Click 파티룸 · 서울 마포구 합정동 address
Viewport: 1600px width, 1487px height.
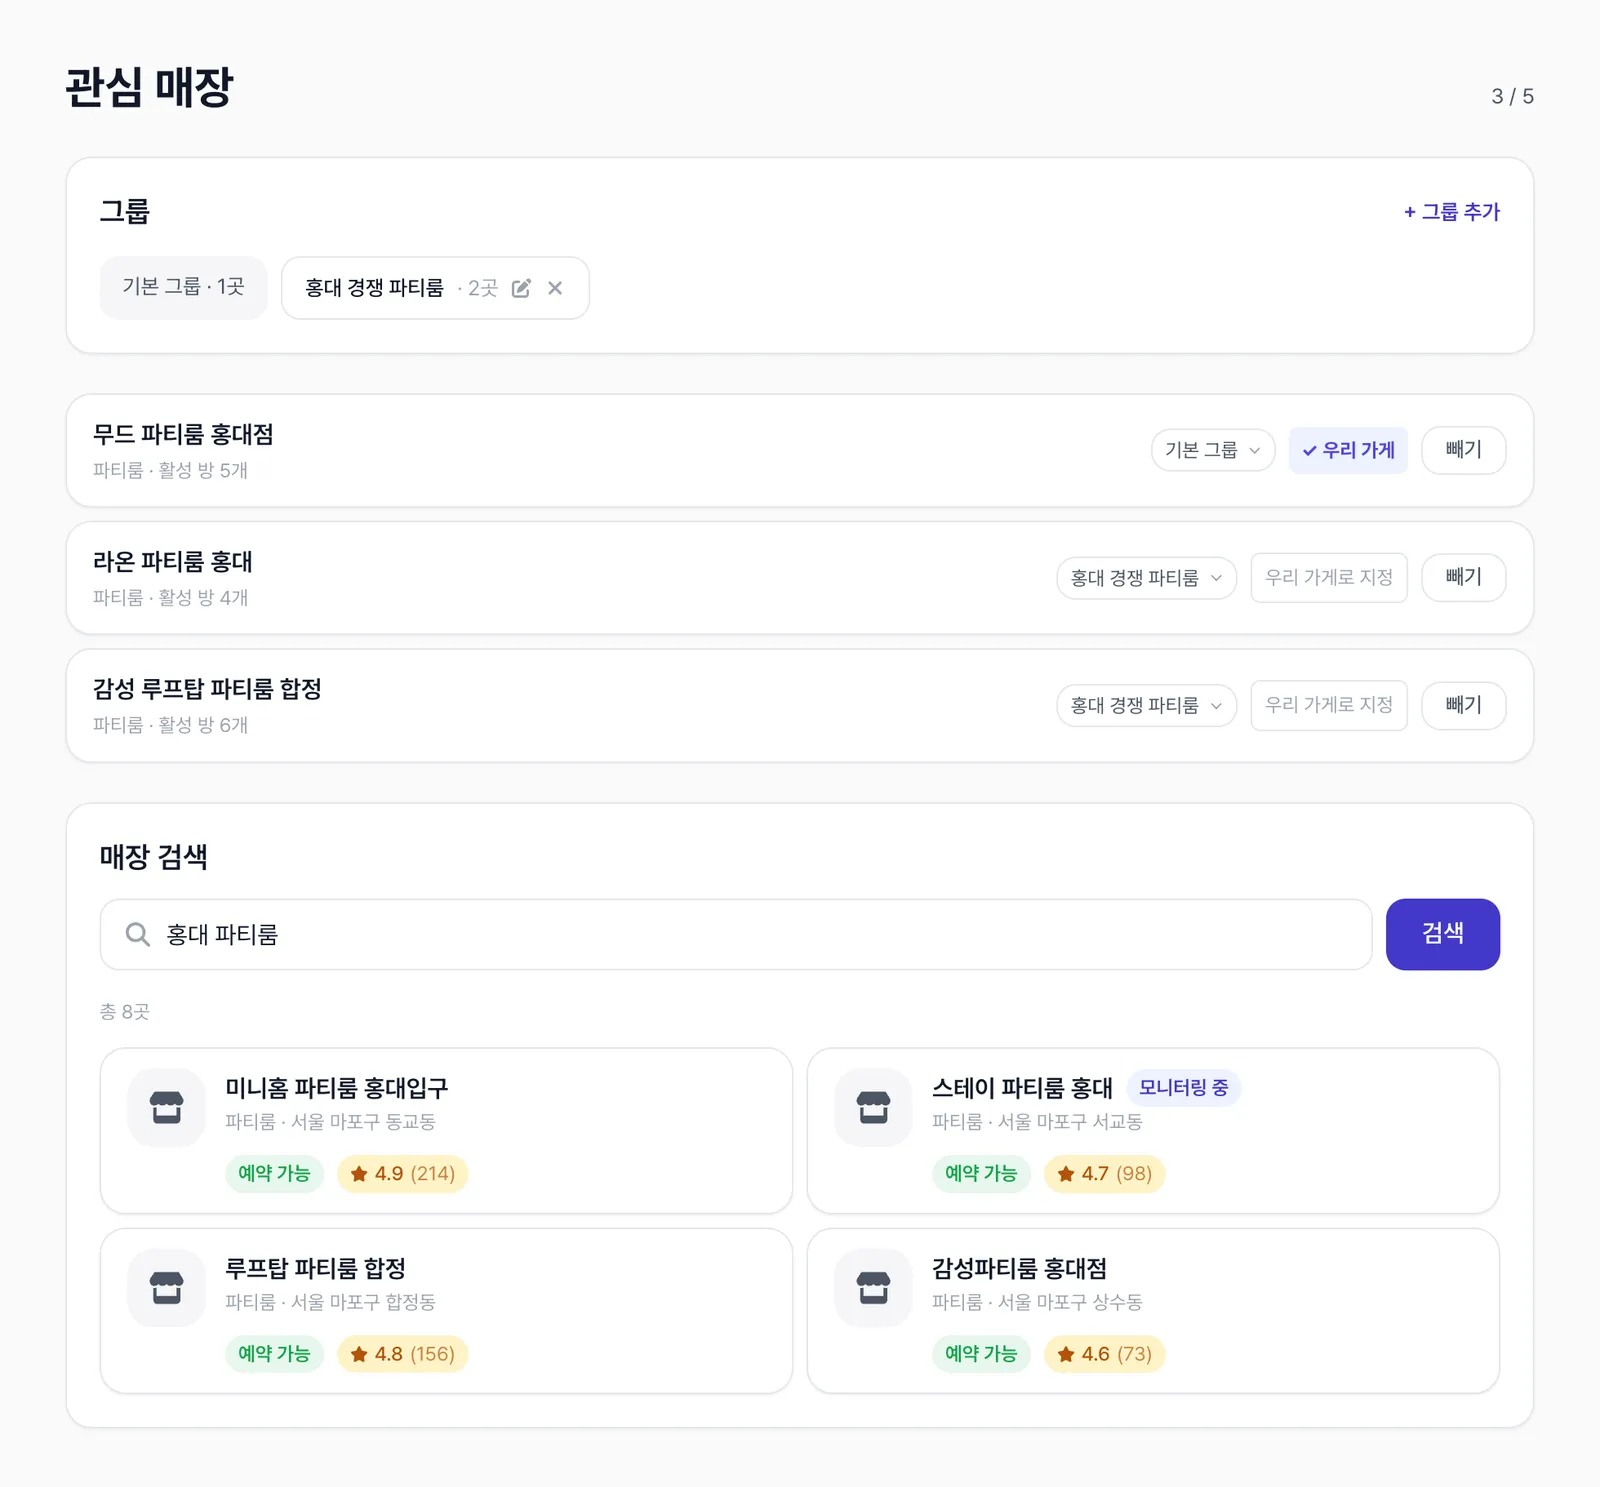coord(330,1302)
